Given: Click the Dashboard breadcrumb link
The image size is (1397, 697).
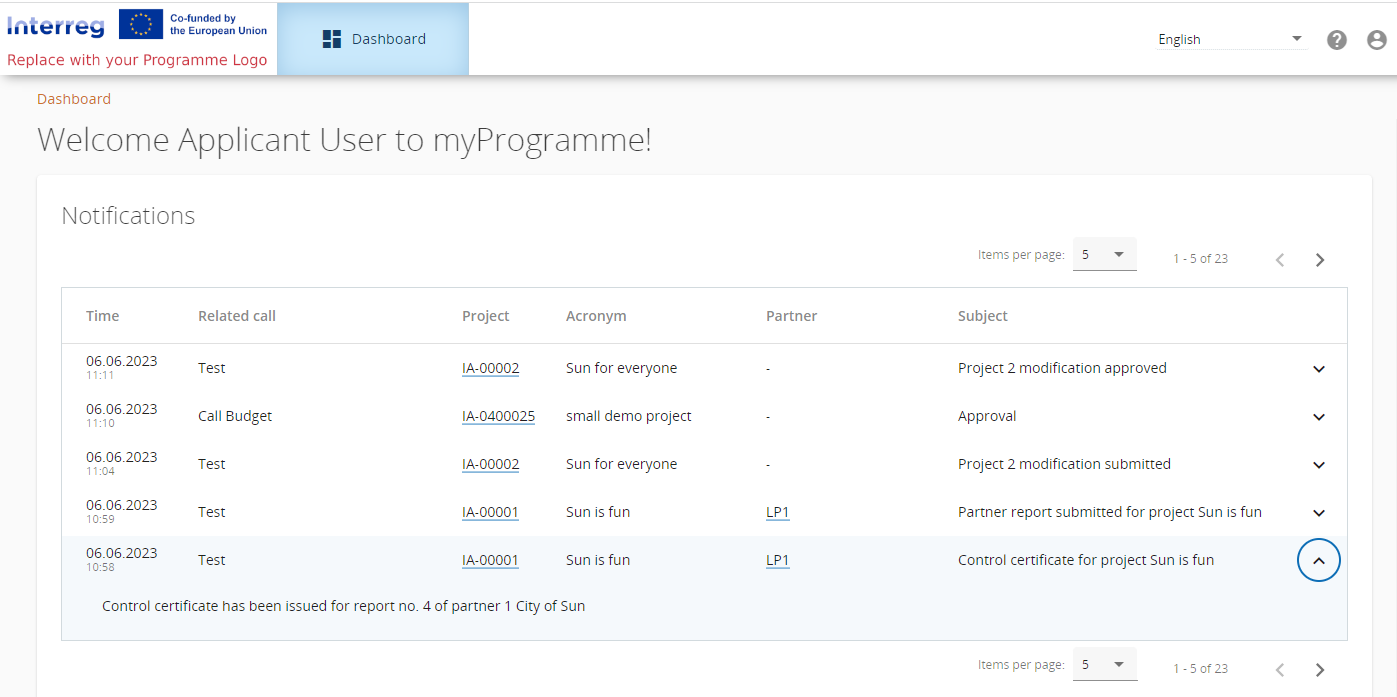Looking at the screenshot, I should pos(74,99).
